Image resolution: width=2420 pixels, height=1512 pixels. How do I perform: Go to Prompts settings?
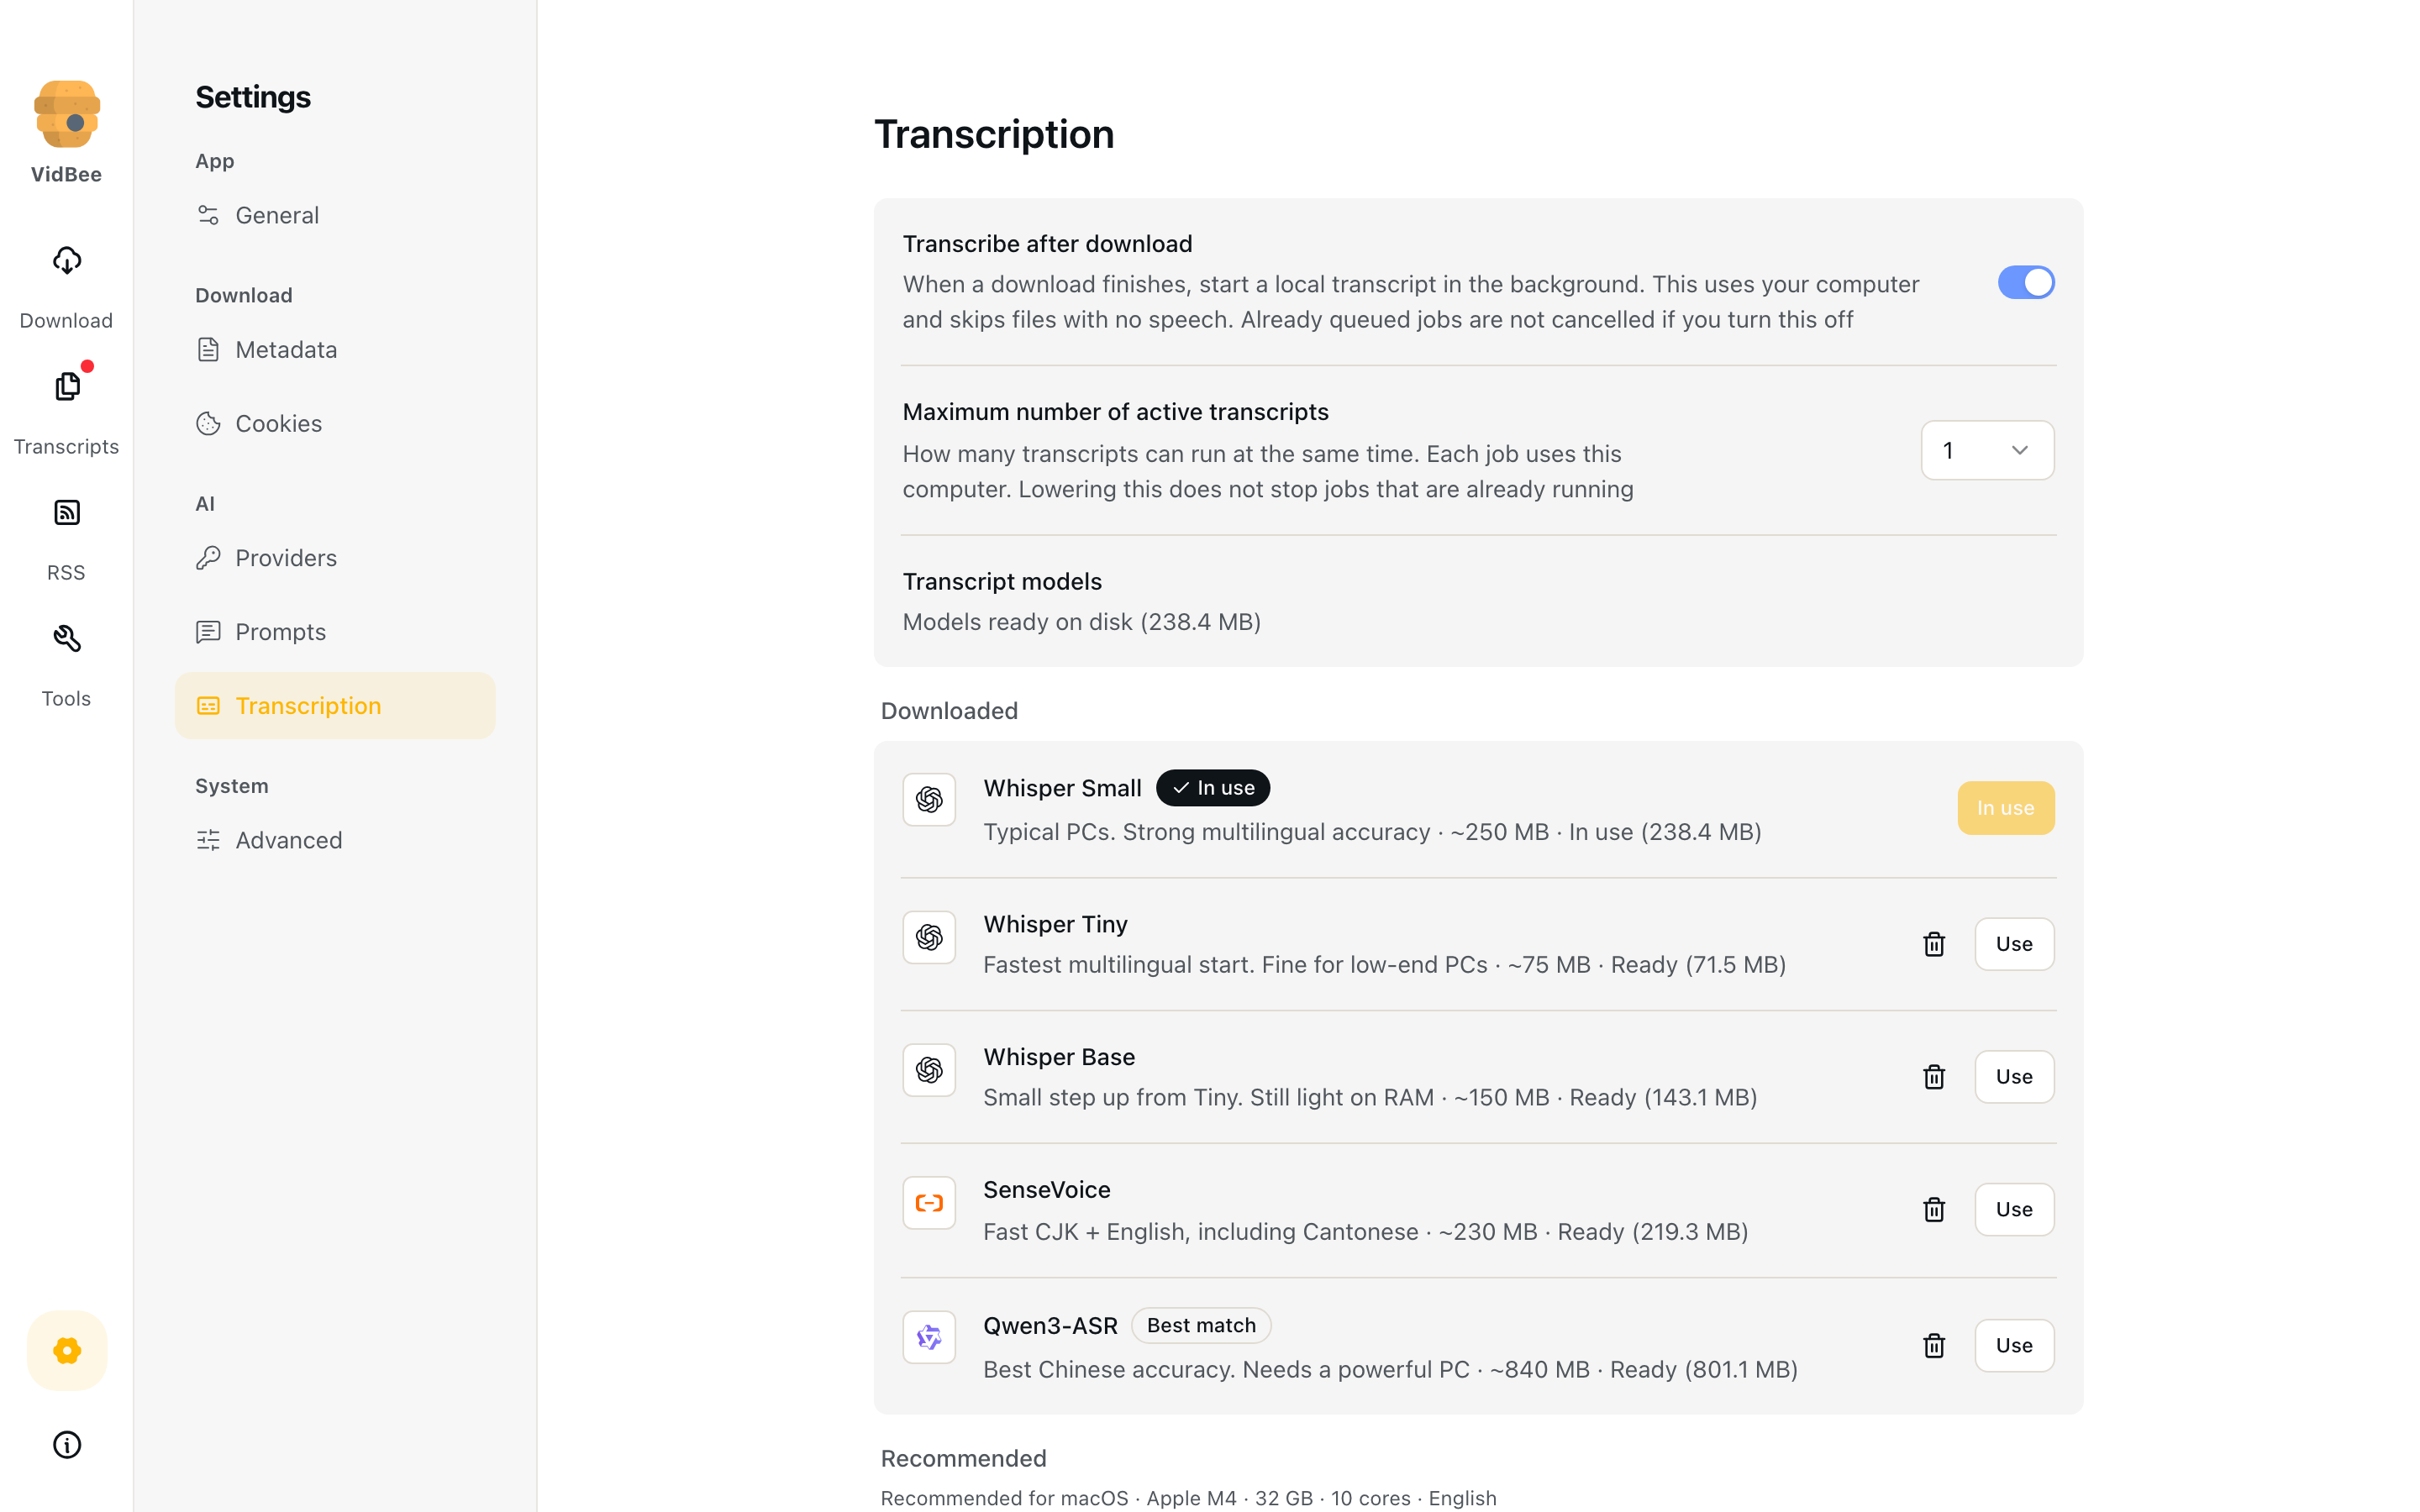[335, 632]
